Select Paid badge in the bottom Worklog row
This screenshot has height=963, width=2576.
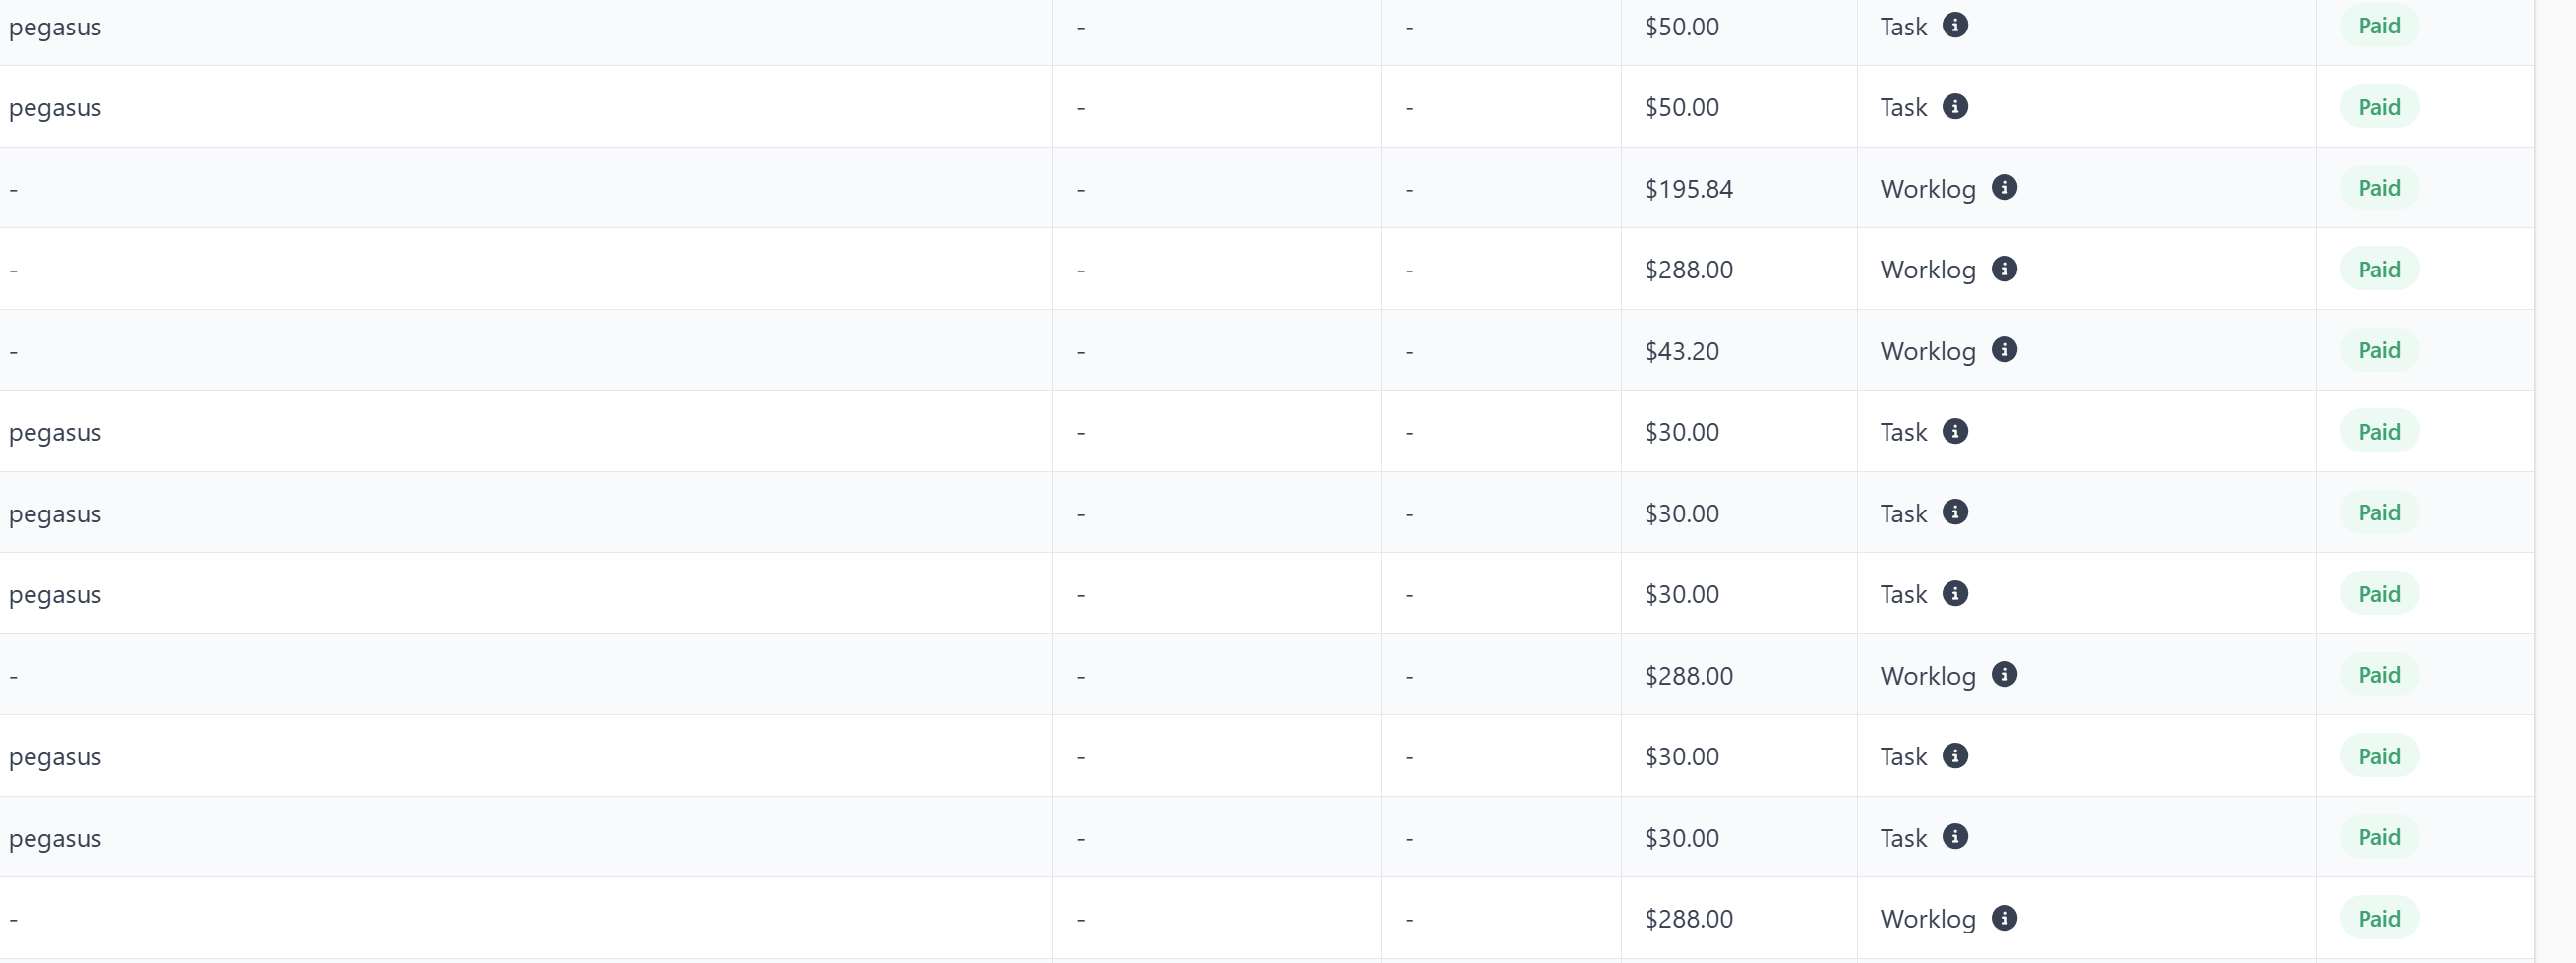pyautogui.click(x=2378, y=918)
